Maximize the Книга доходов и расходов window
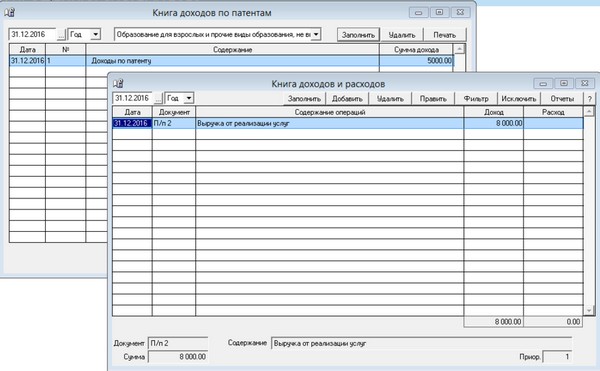 pos(564,83)
